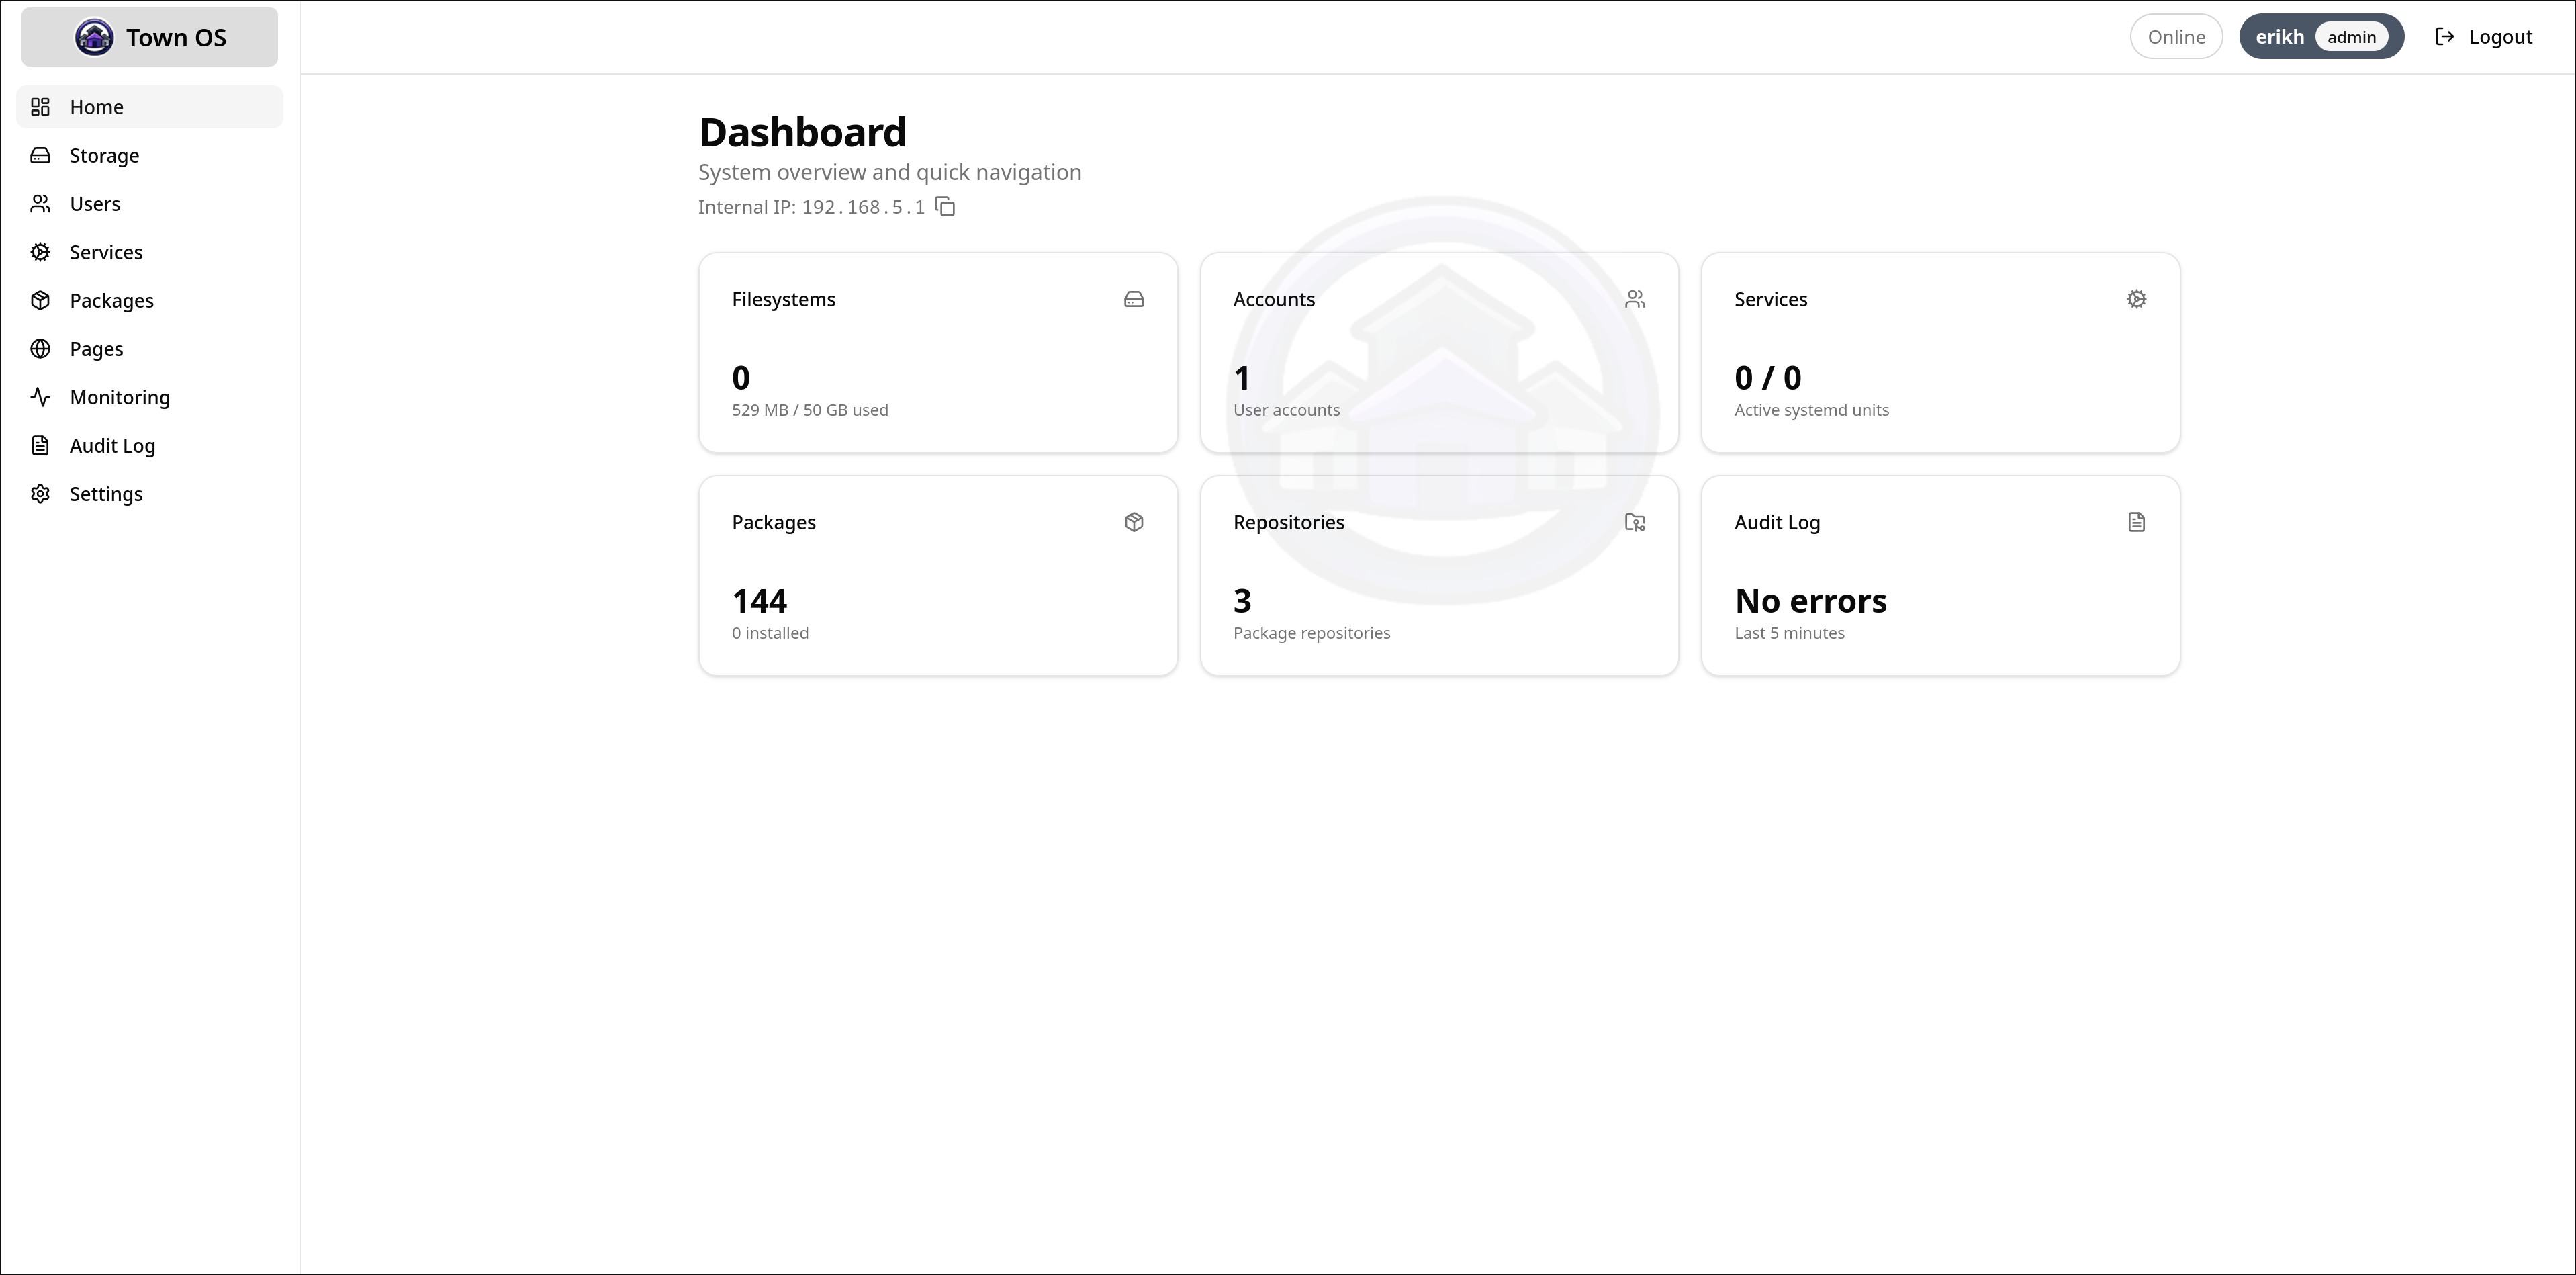
Task: Click the disk icon on the Filesystems card
Action: click(x=1134, y=299)
